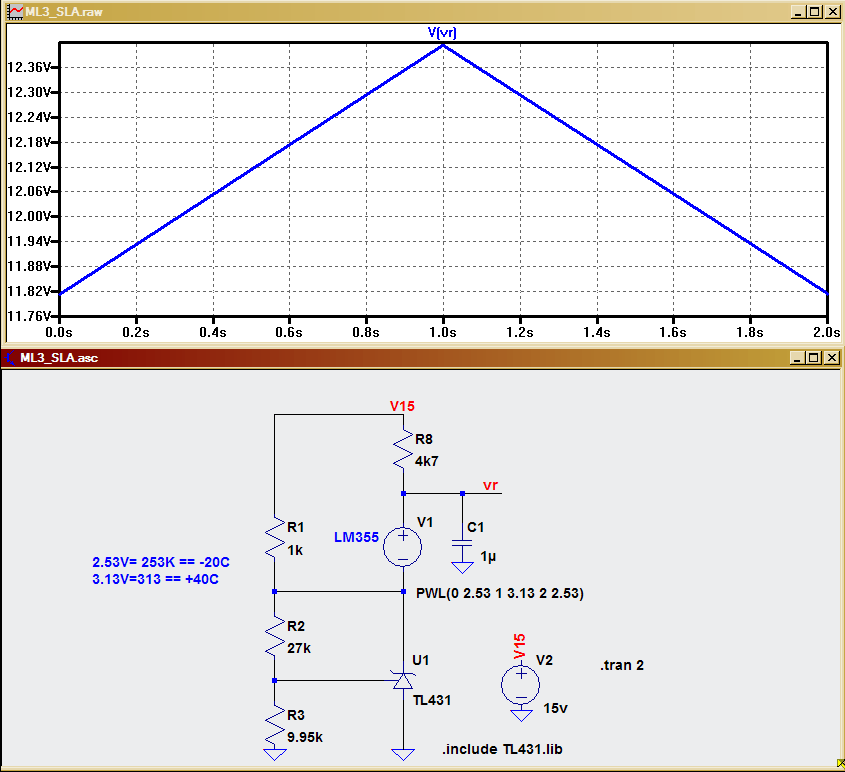The width and height of the screenshot is (845, 772).
Task: Click the peak of the blue trace
Action: pos(443,46)
